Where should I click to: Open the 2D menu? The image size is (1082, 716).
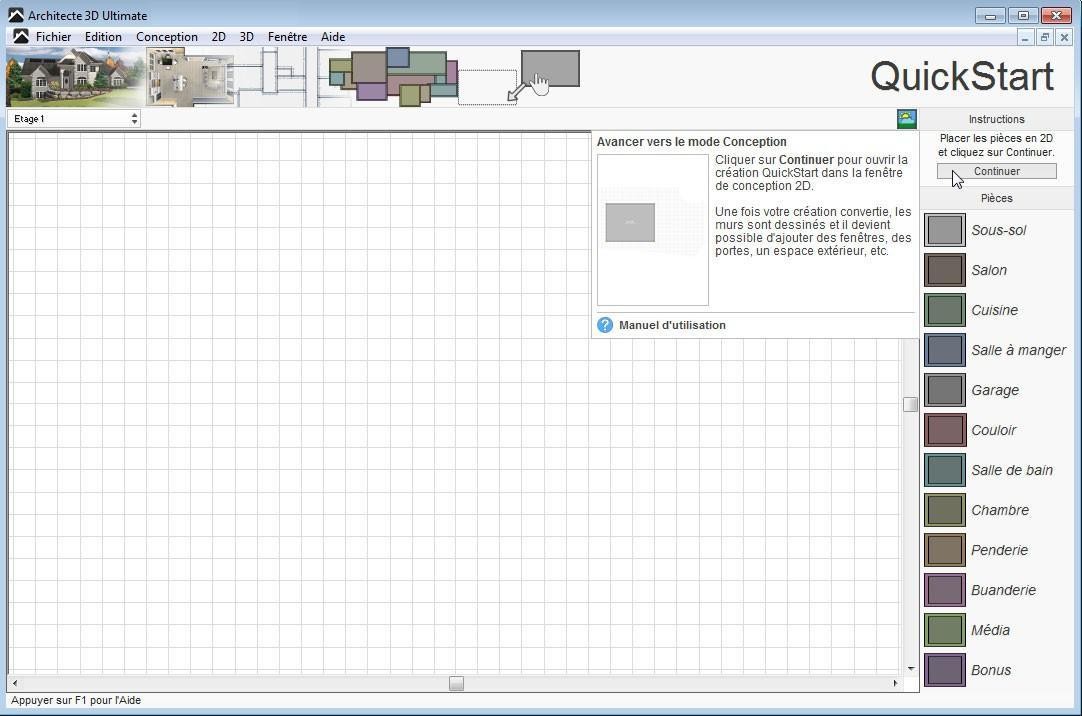click(219, 37)
